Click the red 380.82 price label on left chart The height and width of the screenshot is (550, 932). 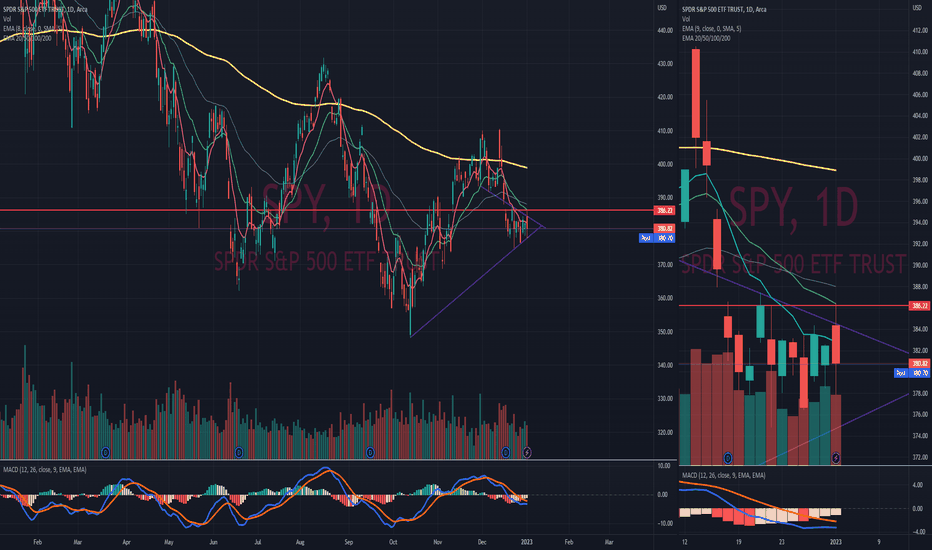(x=664, y=229)
